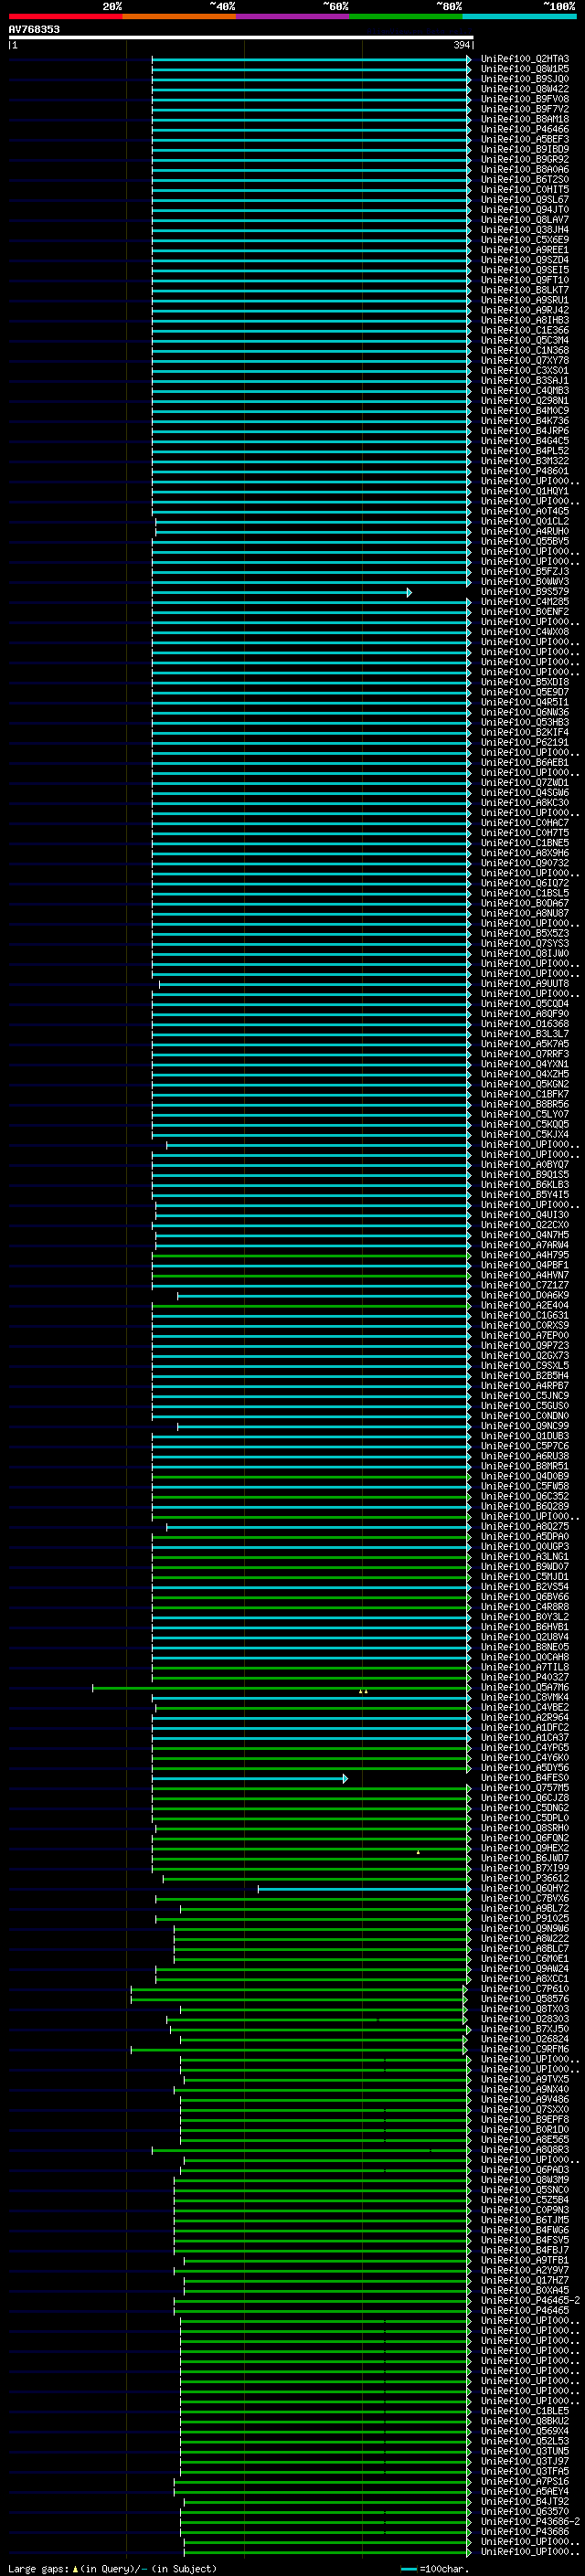Select the UniRef100_A2E404 label
Viewport: 585px width, 2576px height.
tap(525, 1305)
